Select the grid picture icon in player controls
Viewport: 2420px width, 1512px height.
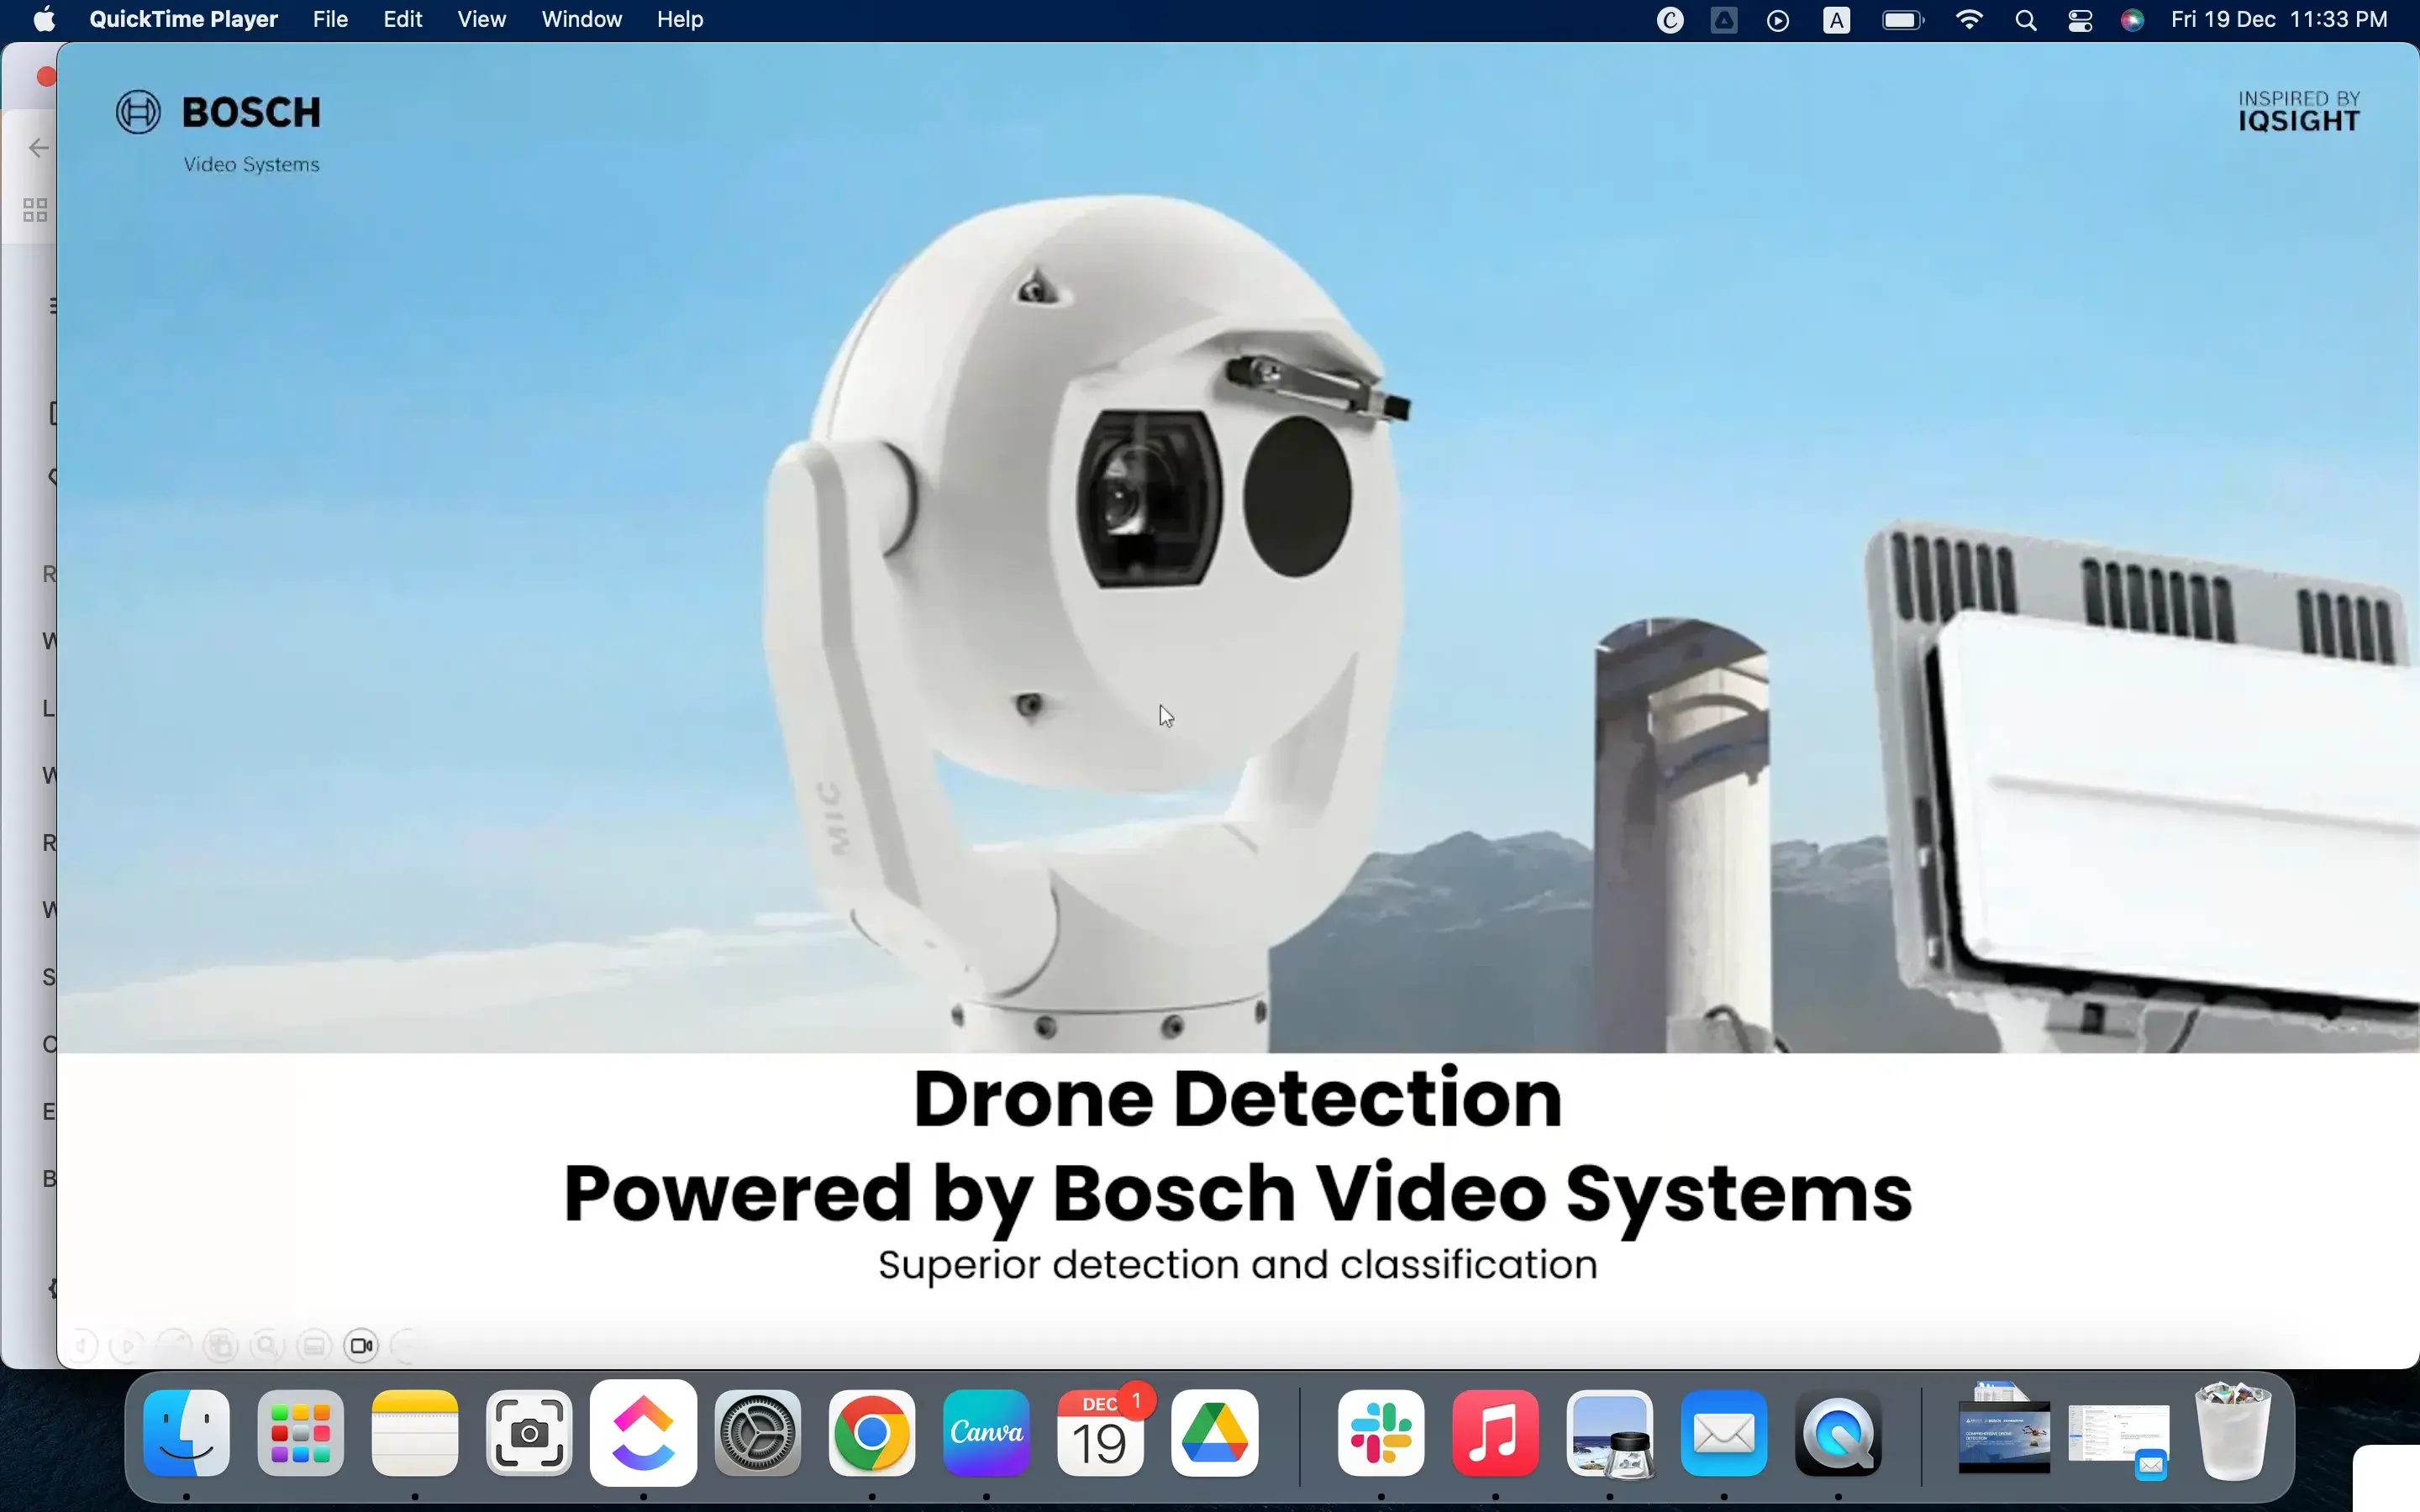click(x=221, y=1346)
